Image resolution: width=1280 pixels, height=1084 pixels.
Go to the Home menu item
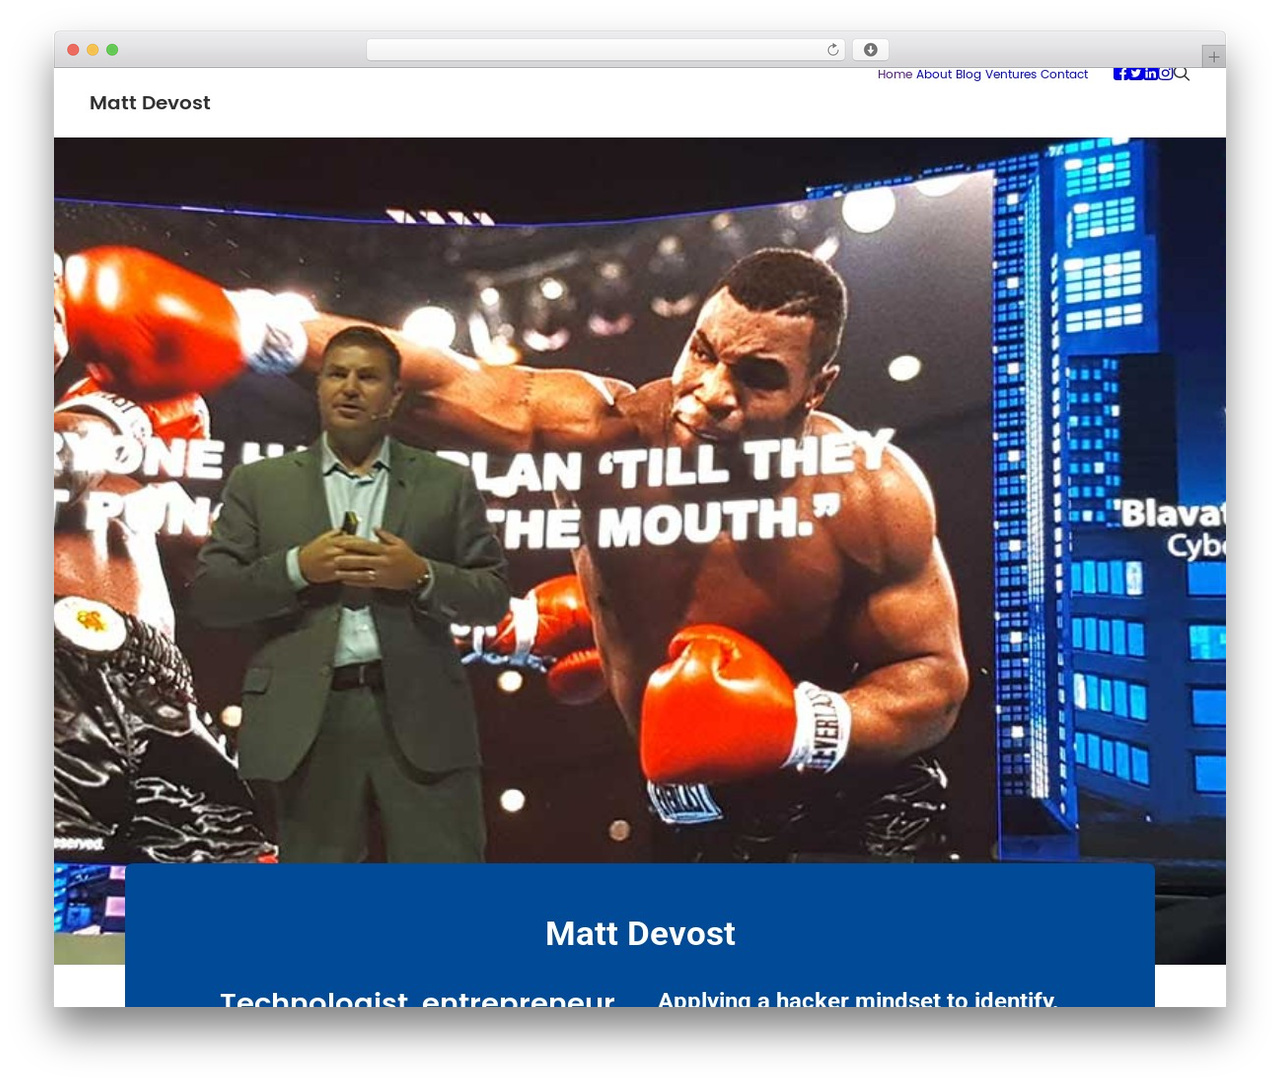click(895, 74)
